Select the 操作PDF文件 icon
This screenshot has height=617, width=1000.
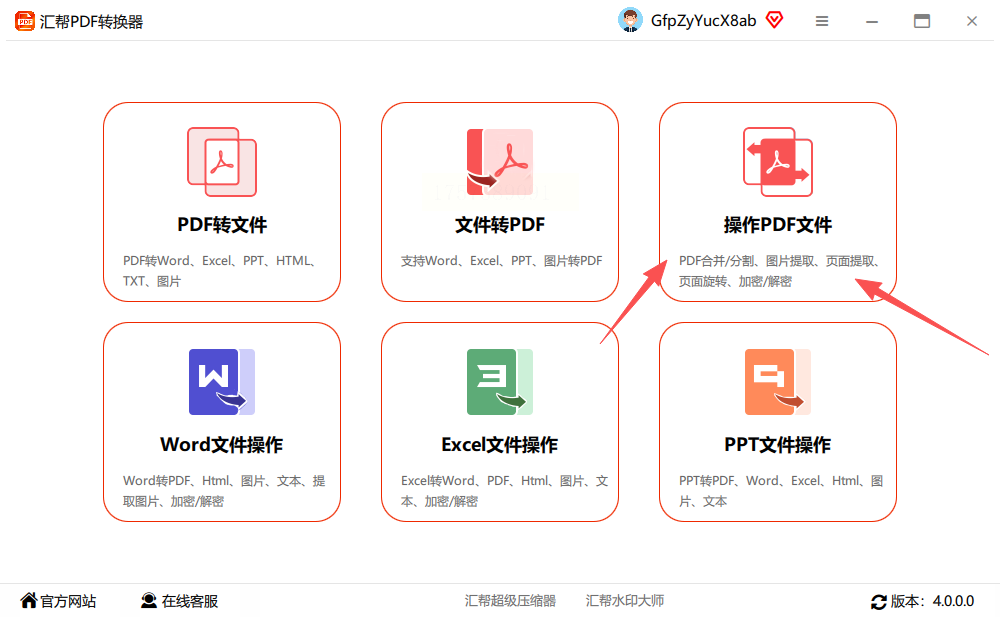[x=778, y=162]
